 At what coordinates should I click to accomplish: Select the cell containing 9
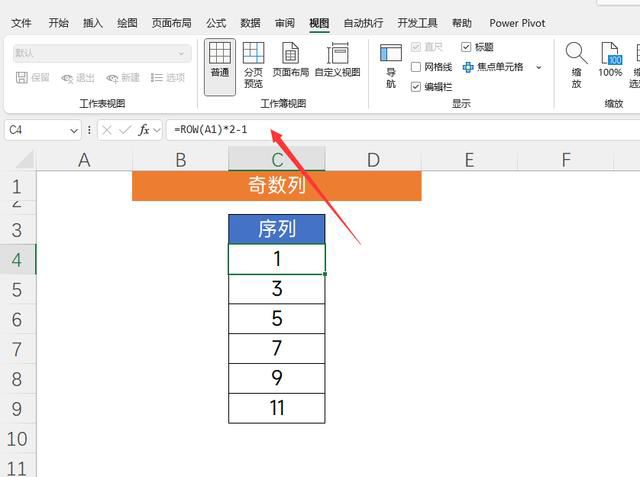click(x=277, y=378)
